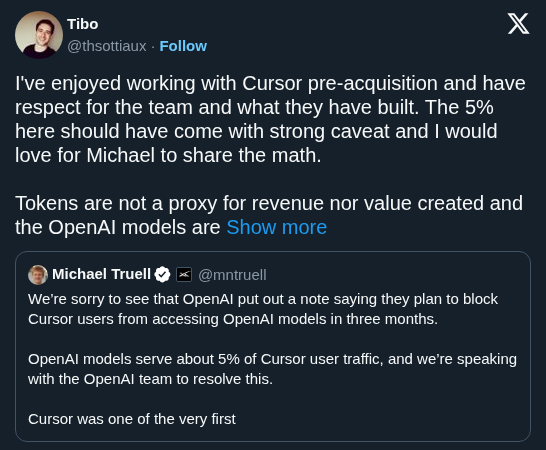
Task: Click the Michael Truell name
Action: pos(101,274)
